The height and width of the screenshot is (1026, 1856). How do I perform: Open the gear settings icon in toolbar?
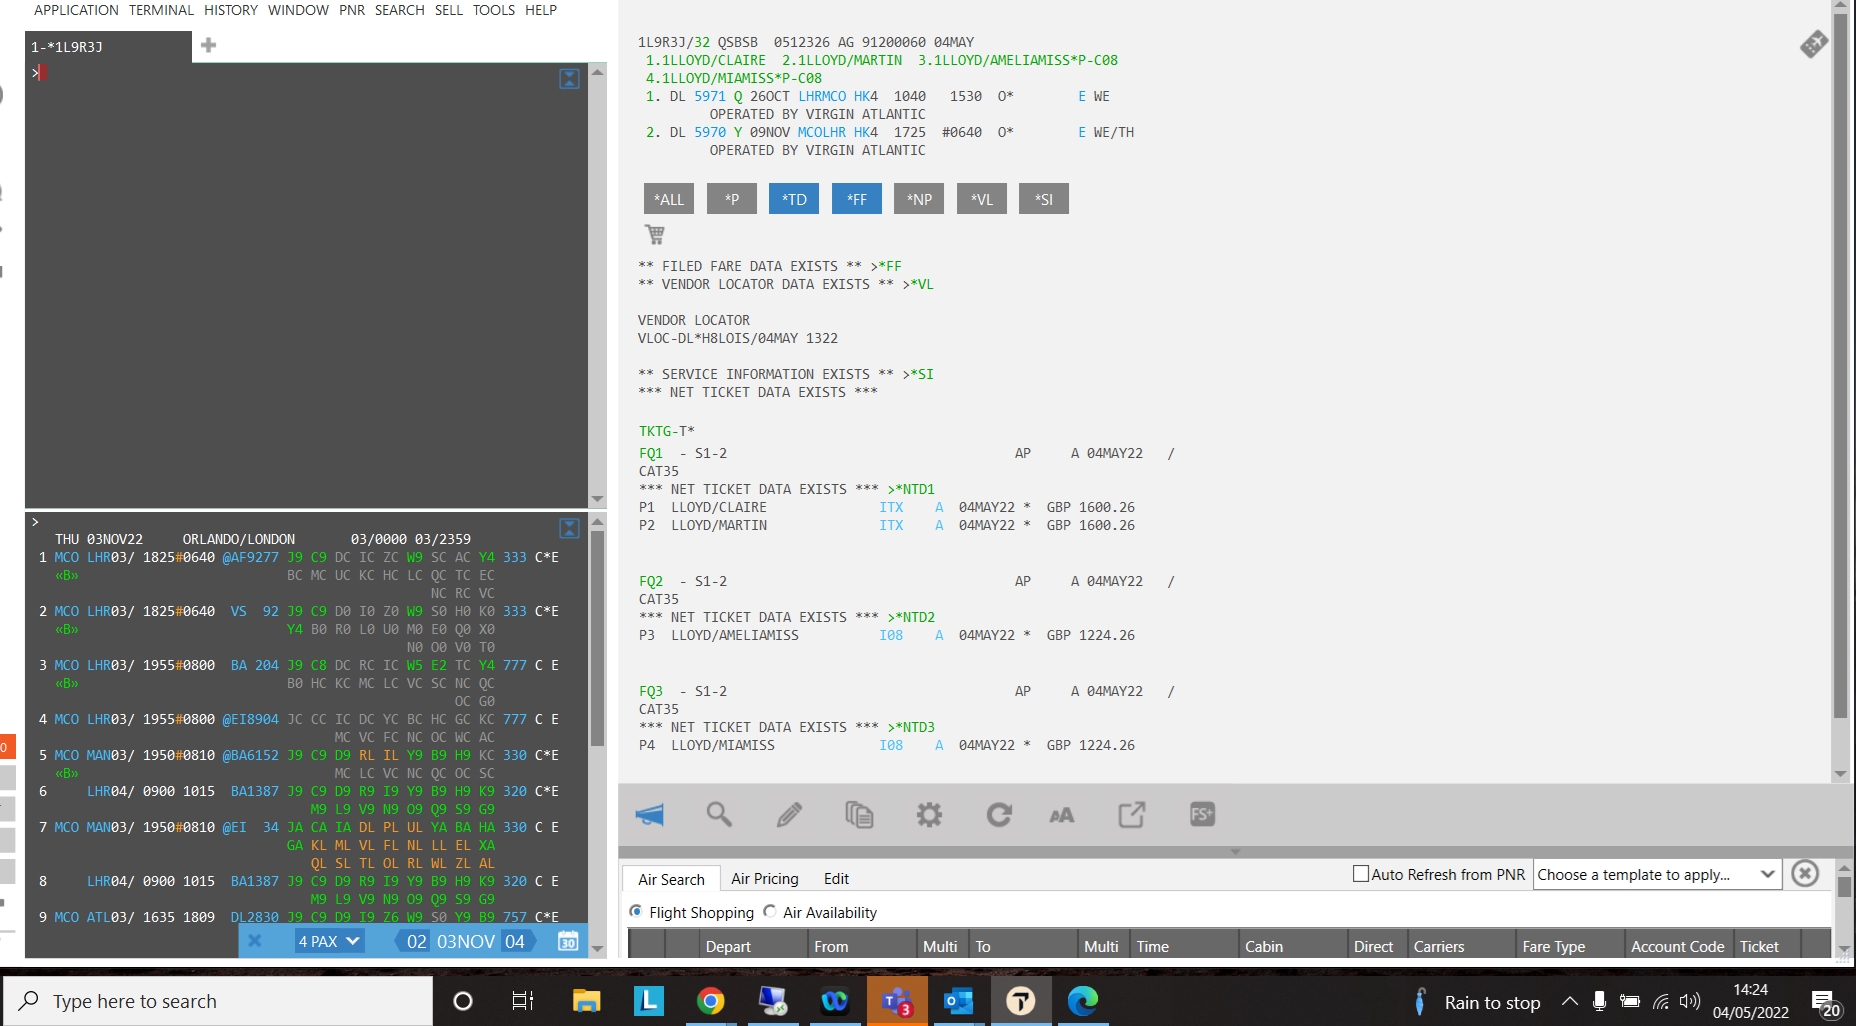[929, 815]
